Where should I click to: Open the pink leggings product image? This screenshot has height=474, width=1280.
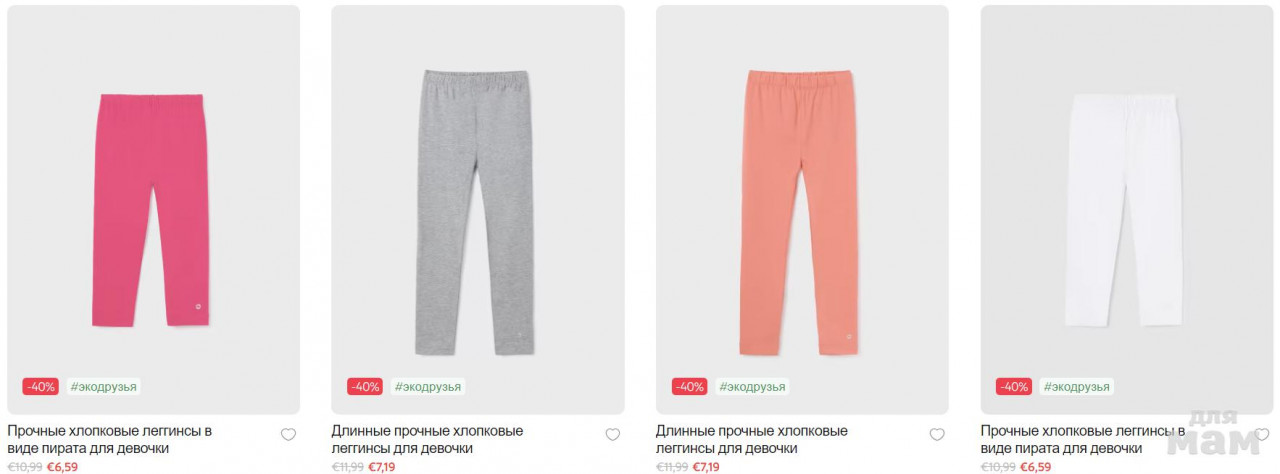pos(153,210)
